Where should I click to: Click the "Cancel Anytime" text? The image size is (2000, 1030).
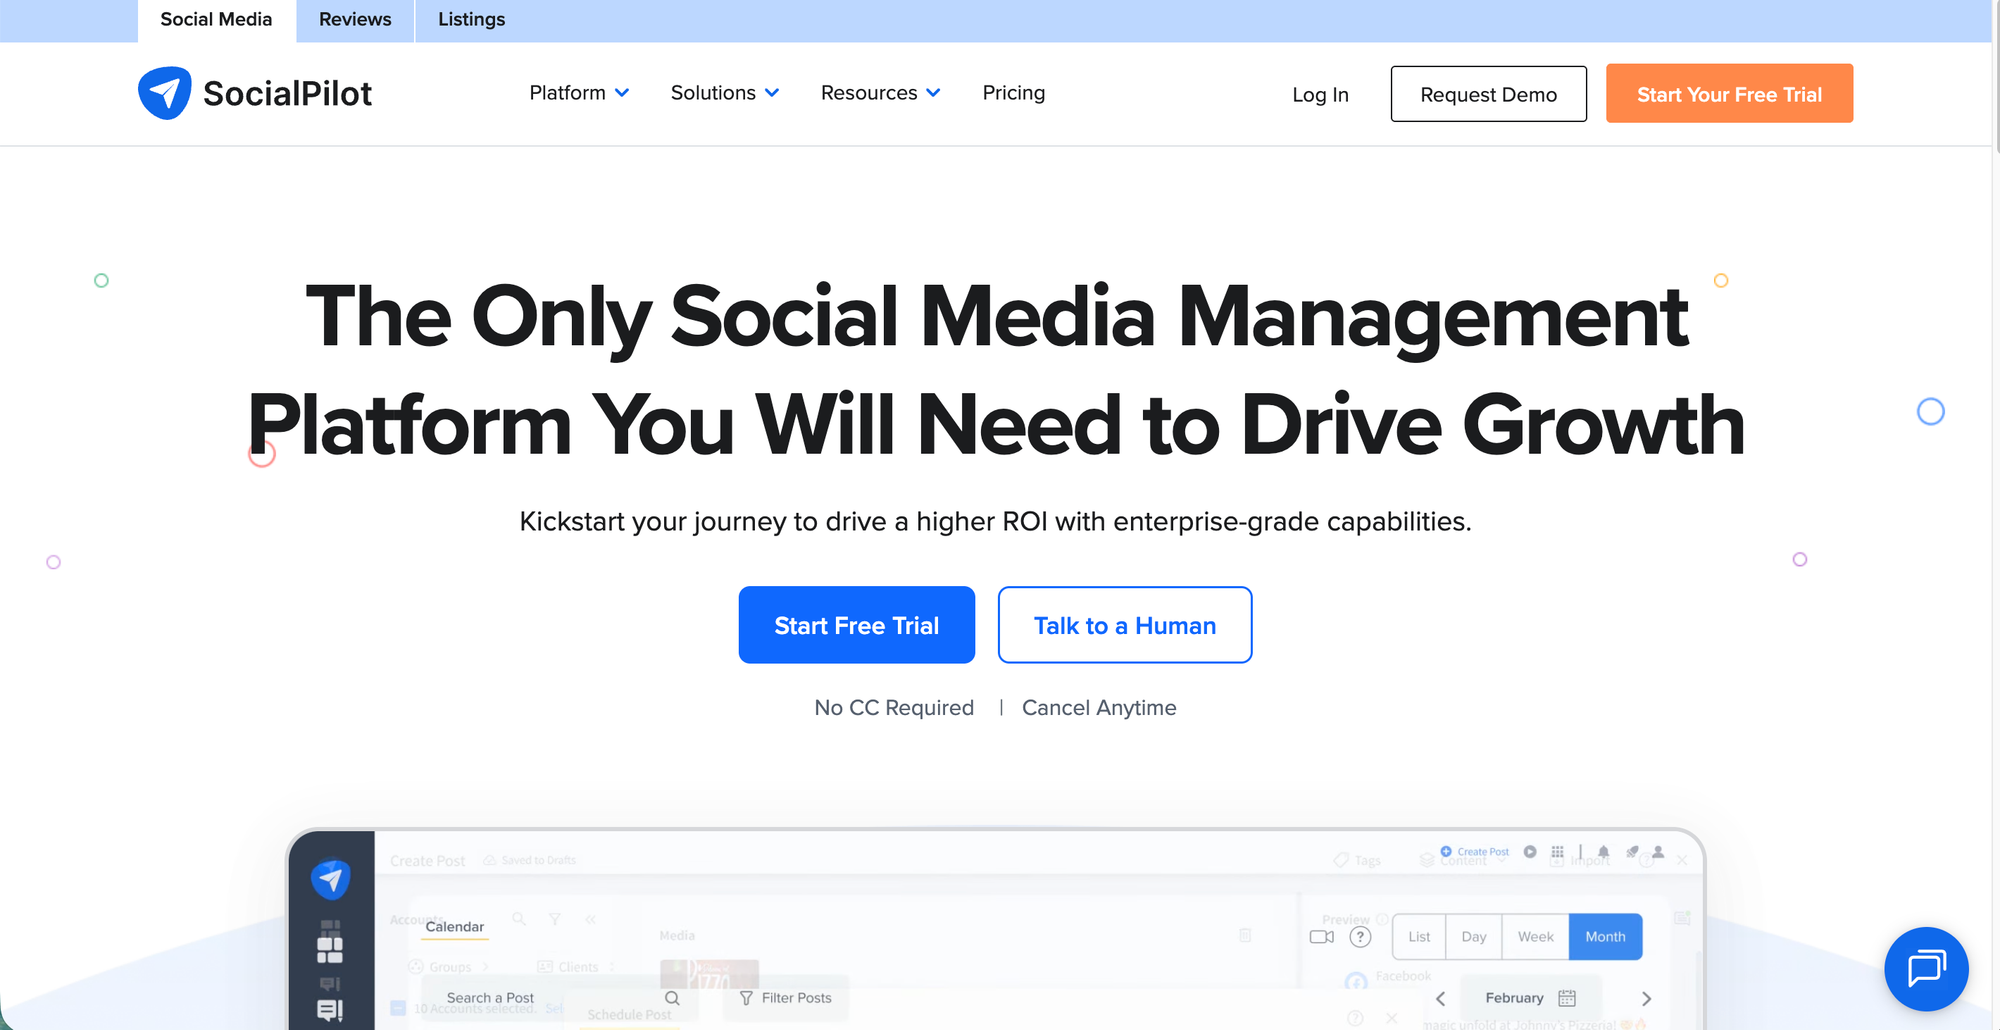point(1099,708)
